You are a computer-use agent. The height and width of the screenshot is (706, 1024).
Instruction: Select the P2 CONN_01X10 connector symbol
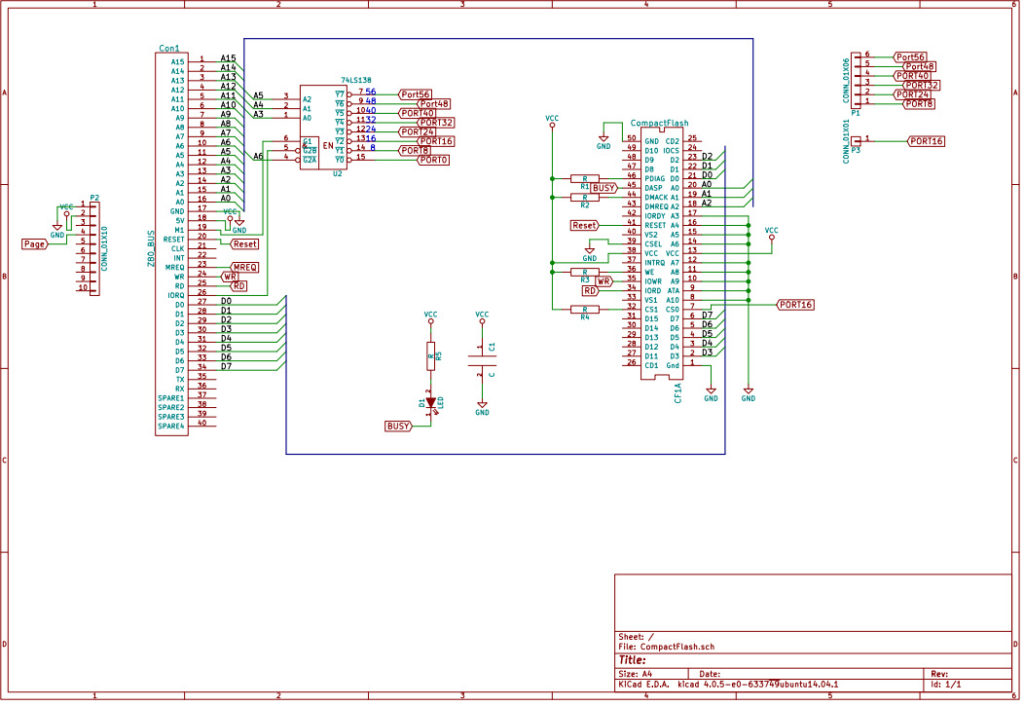[93, 250]
